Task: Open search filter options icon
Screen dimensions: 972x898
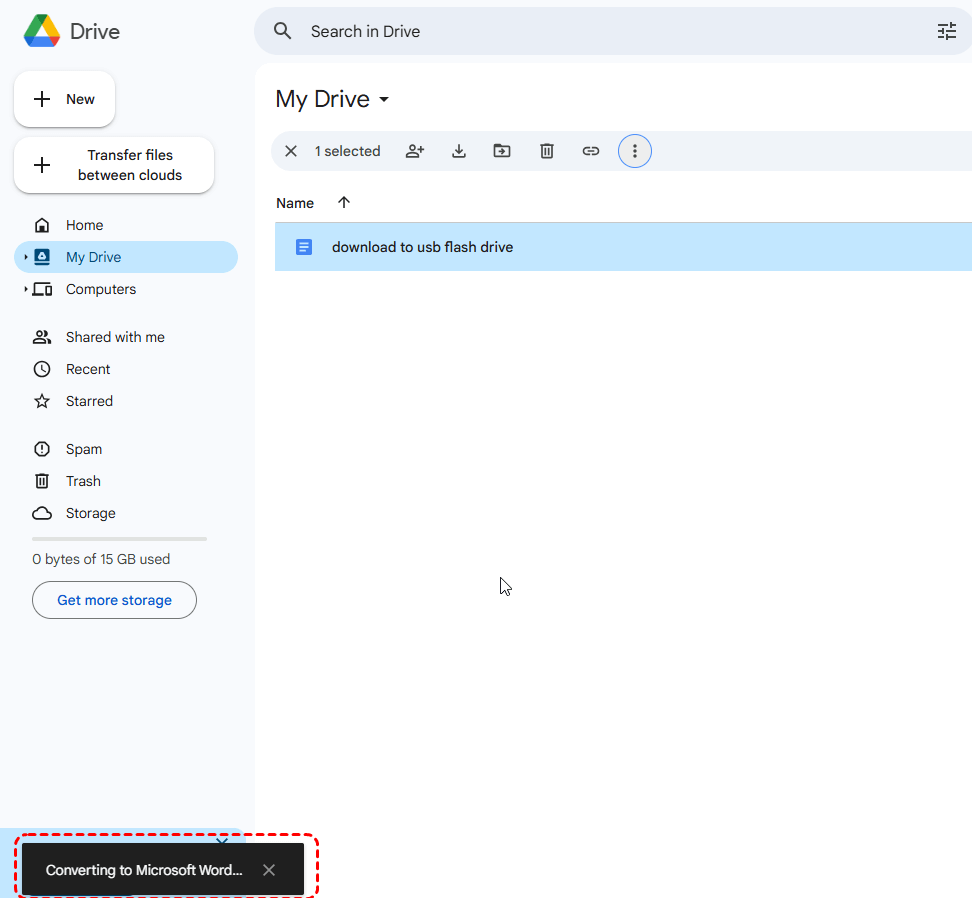Action: pyautogui.click(x=946, y=31)
